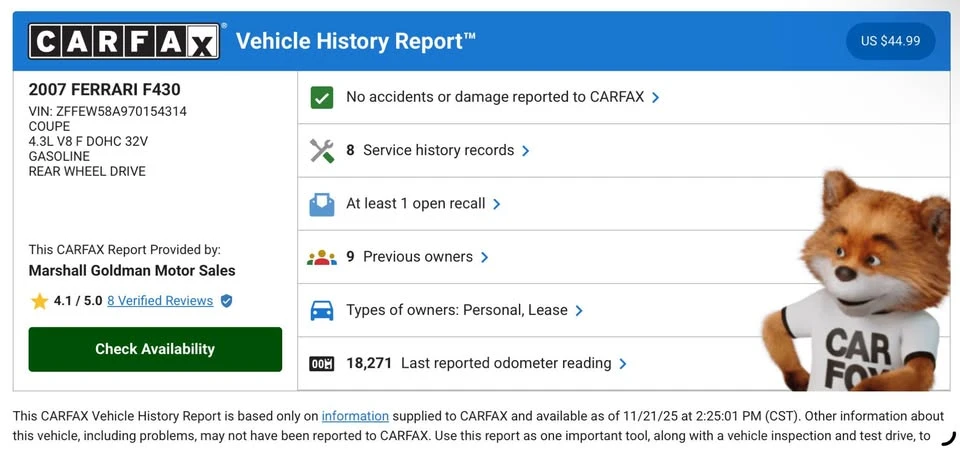Click the previous owners people icon

pos(321,257)
